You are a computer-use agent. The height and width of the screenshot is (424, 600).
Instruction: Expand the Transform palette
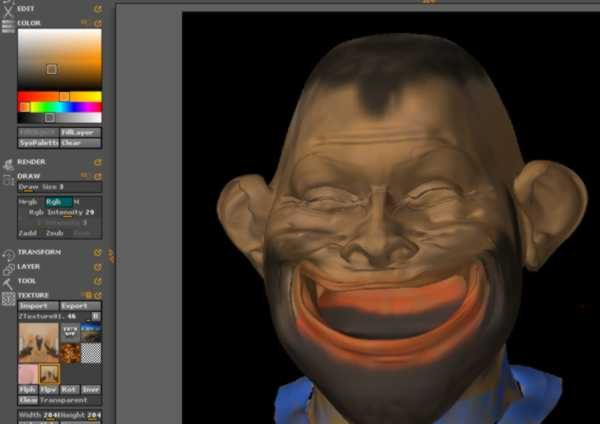click(x=38, y=253)
